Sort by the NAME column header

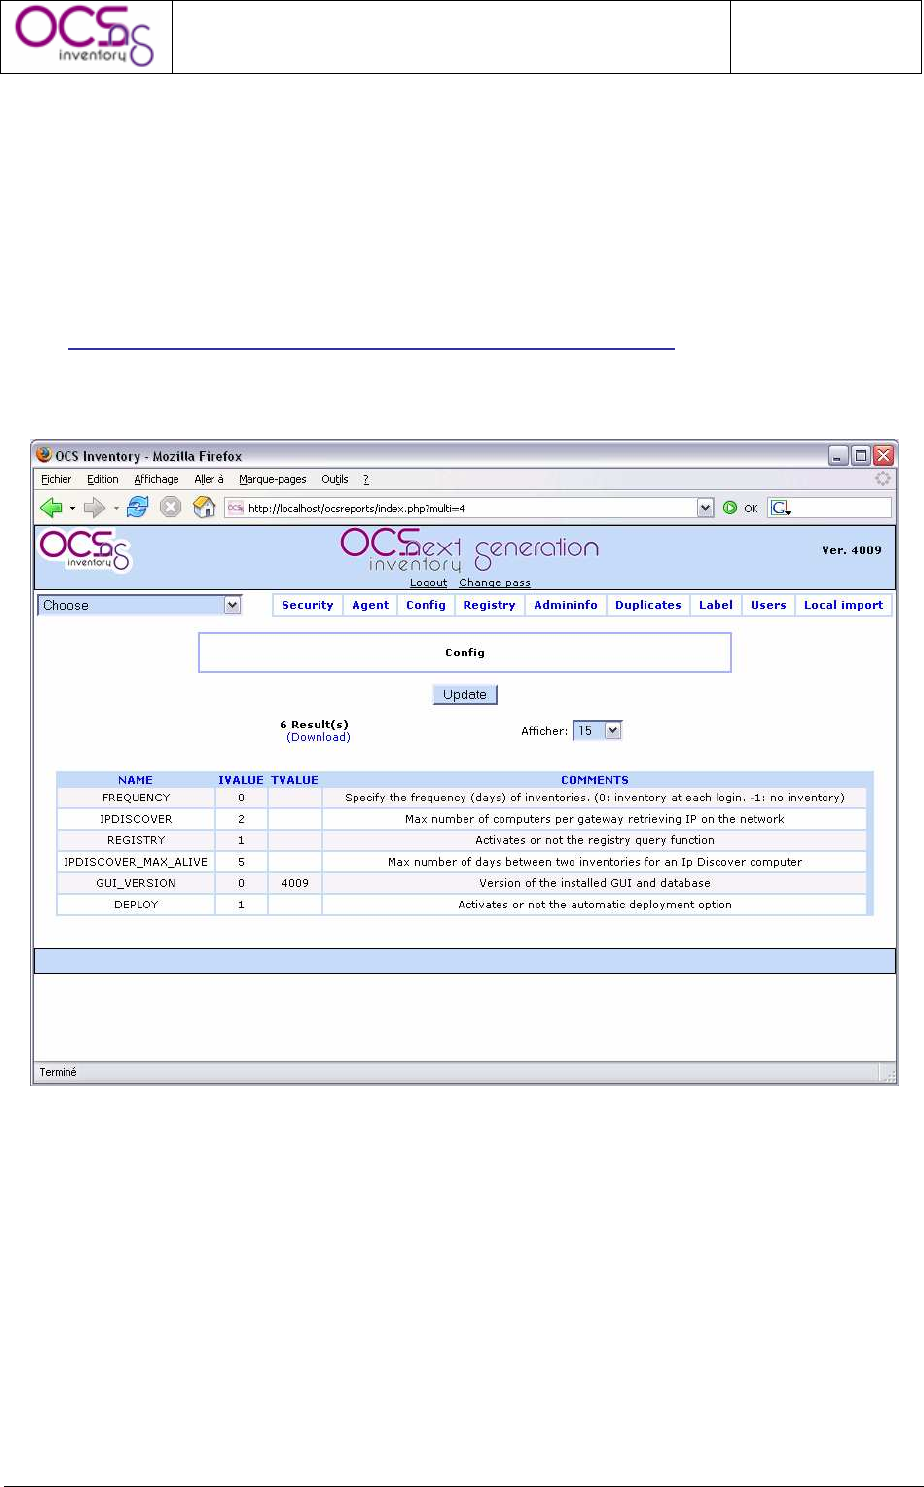coord(136,780)
